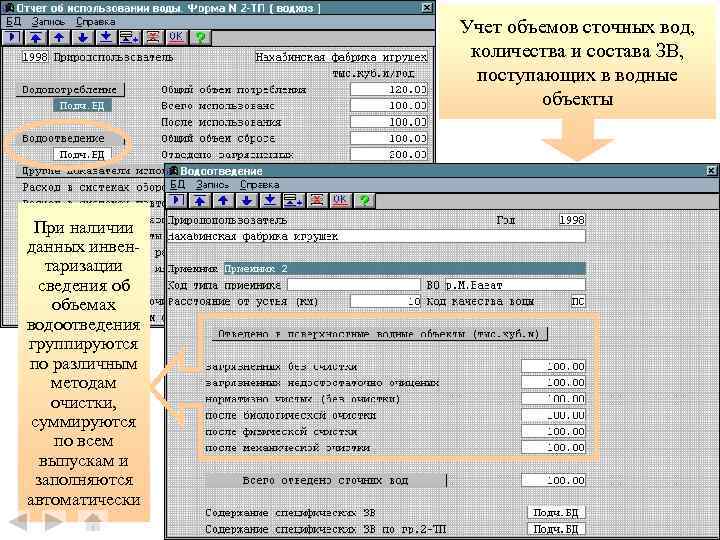This screenshot has width=720, height=540.
Task: Click value field for нормативно чистых (без очистки)
Action: [x=553, y=399]
